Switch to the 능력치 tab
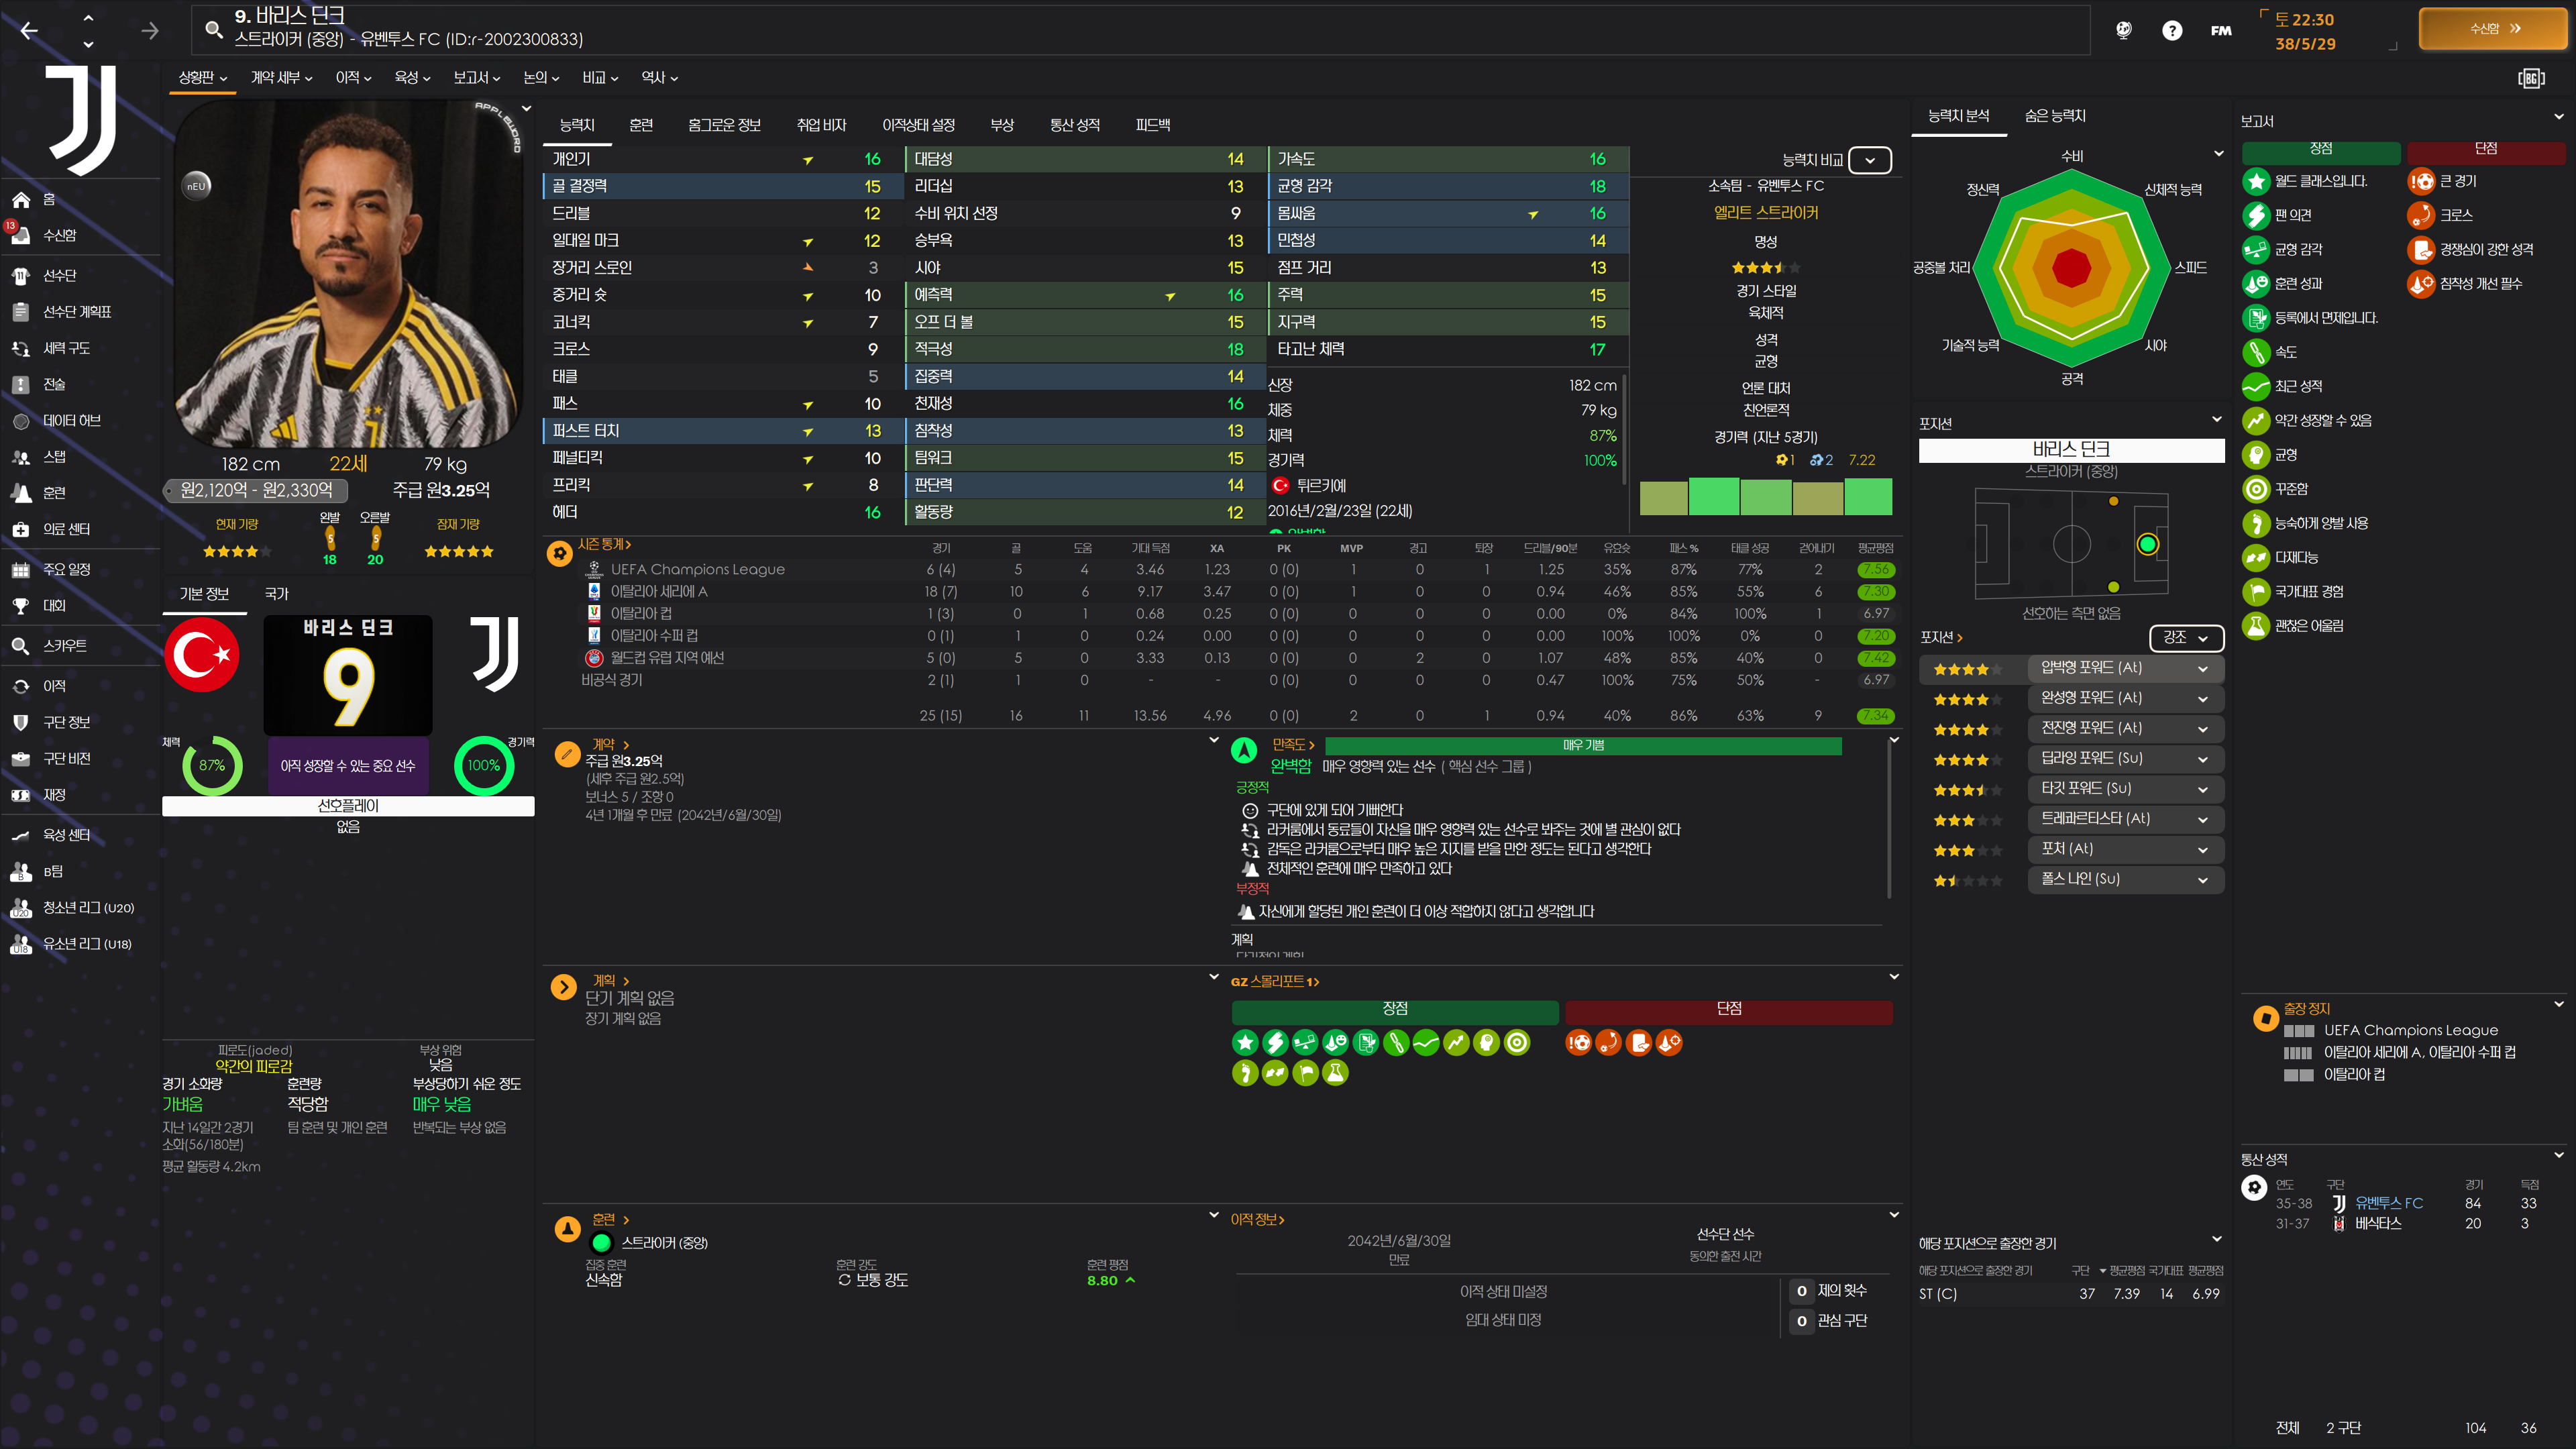Viewport: 2576px width, 1449px height. tap(577, 125)
